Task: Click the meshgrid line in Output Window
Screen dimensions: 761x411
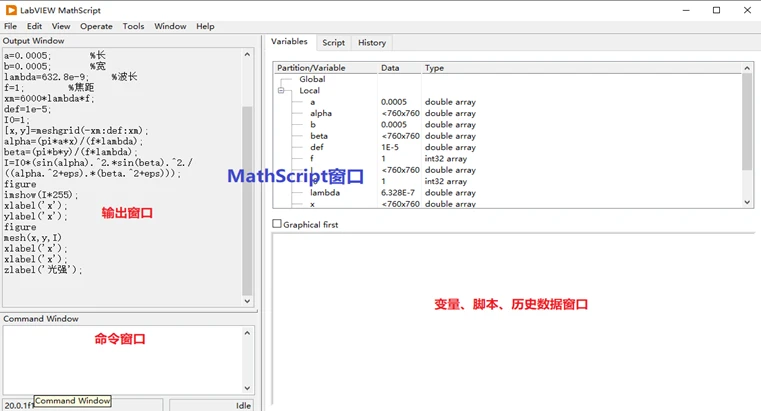Action: tap(76, 131)
